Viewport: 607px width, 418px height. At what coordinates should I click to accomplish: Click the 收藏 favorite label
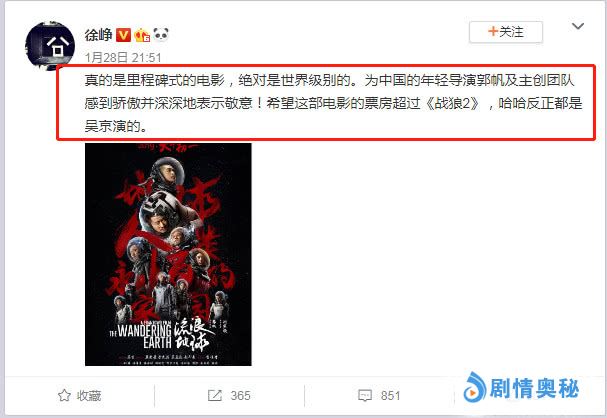tap(89, 396)
